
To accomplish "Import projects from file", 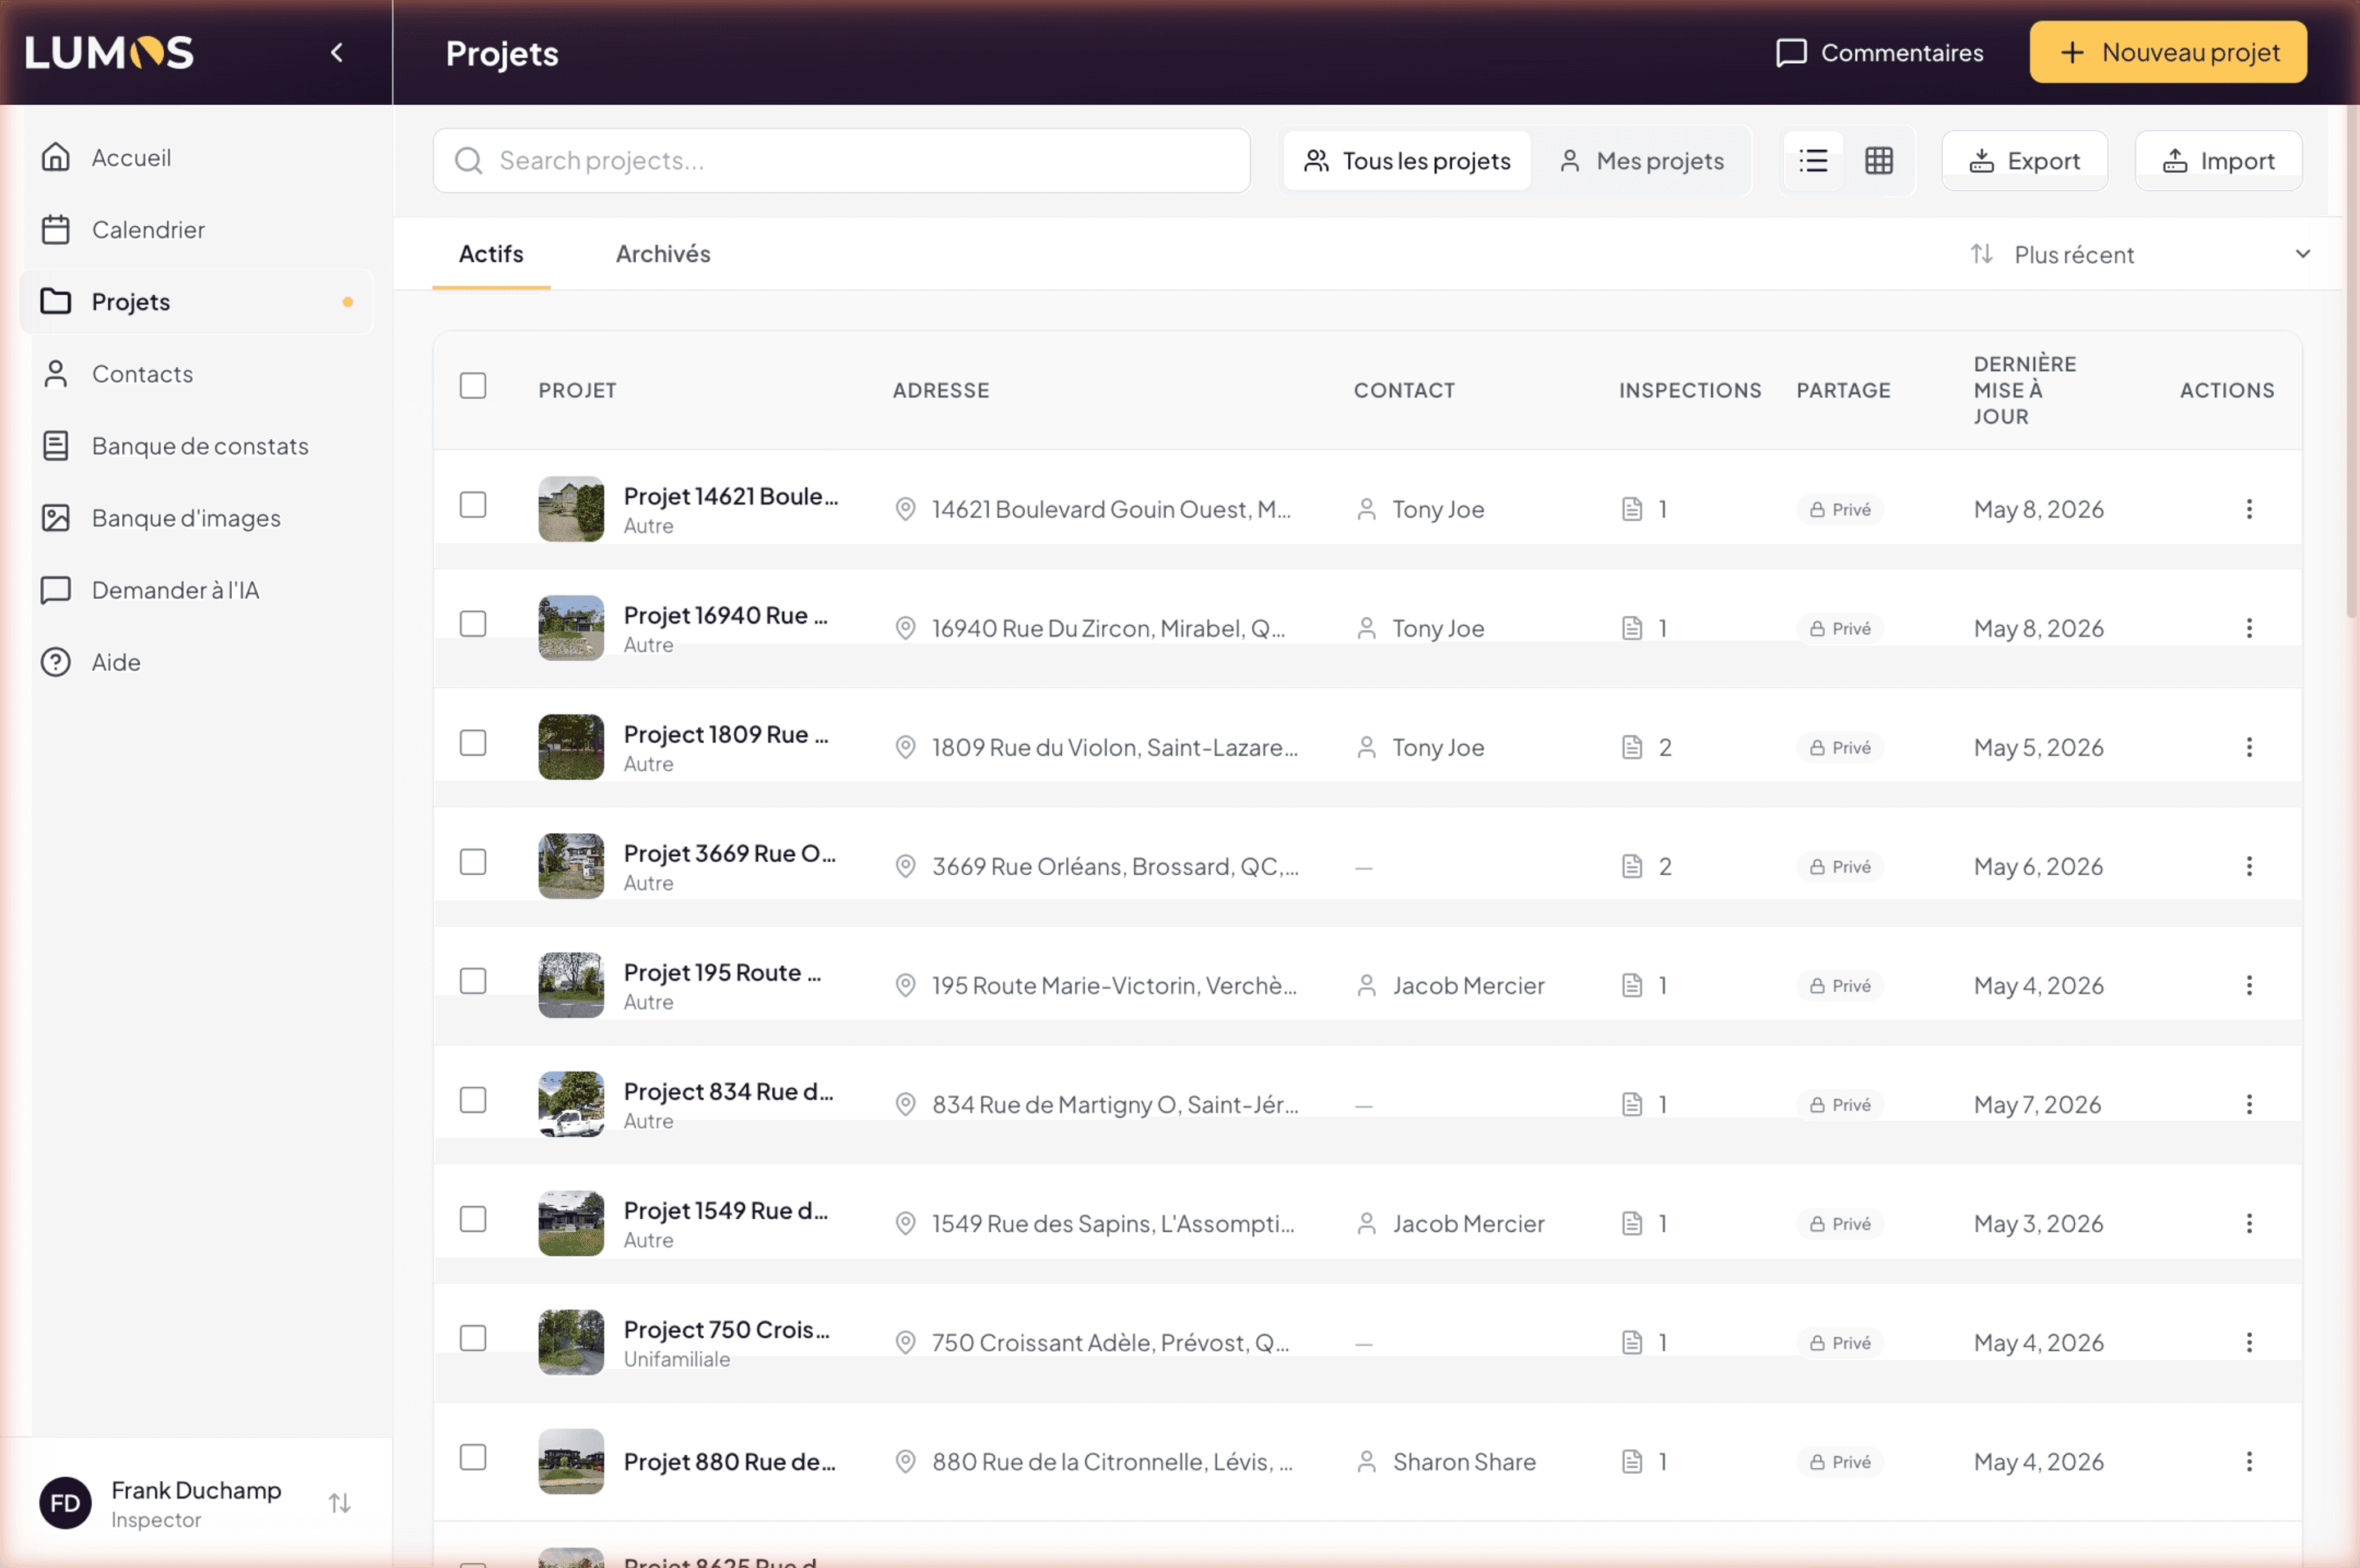I will (x=2218, y=160).
